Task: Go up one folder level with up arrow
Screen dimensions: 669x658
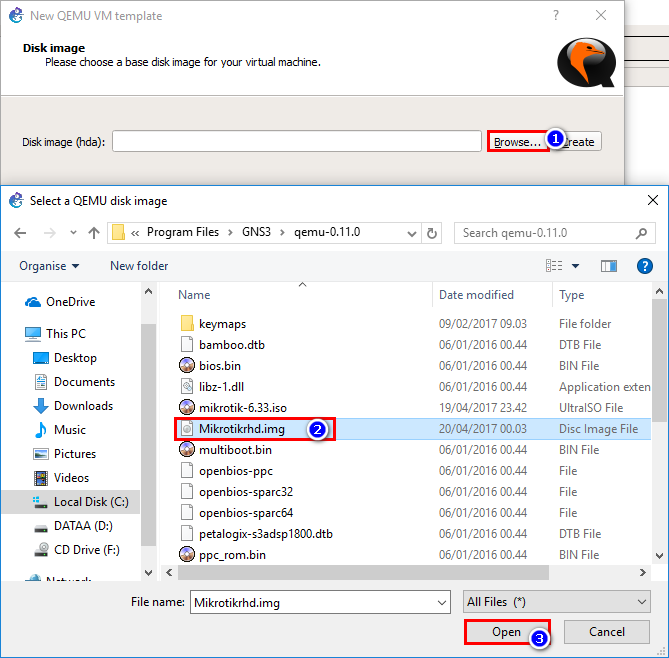Action: click(x=94, y=233)
